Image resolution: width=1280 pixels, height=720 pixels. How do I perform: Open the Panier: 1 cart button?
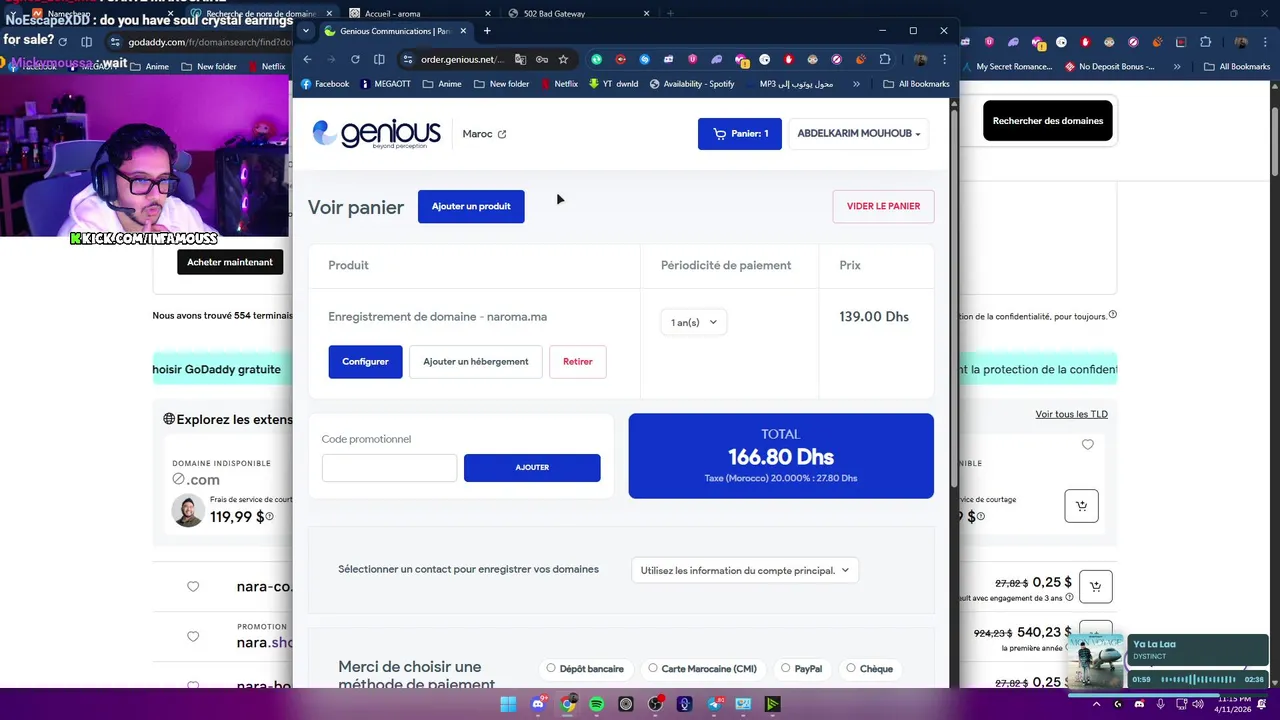point(740,133)
